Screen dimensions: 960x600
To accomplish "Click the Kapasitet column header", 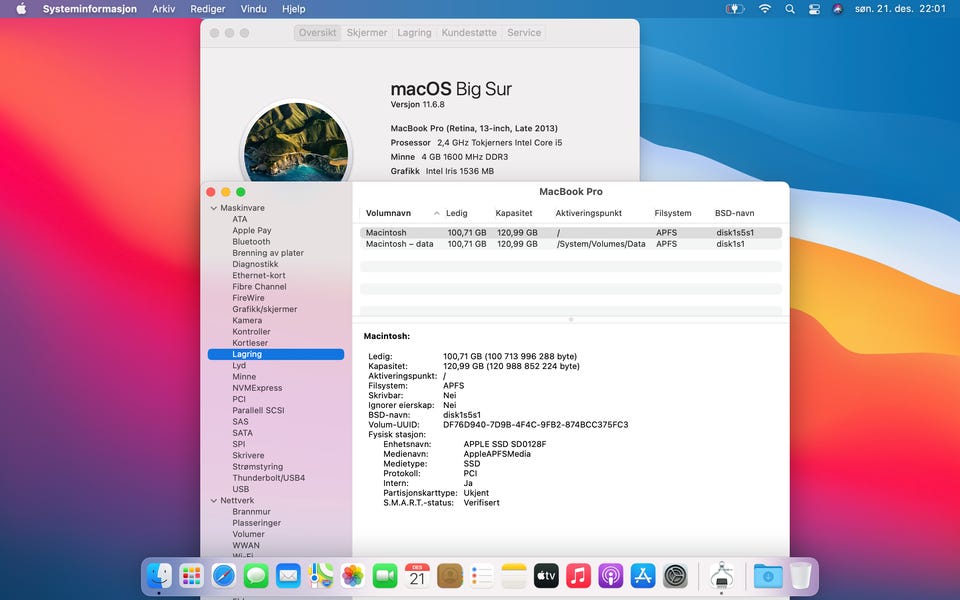I will click(513, 214).
